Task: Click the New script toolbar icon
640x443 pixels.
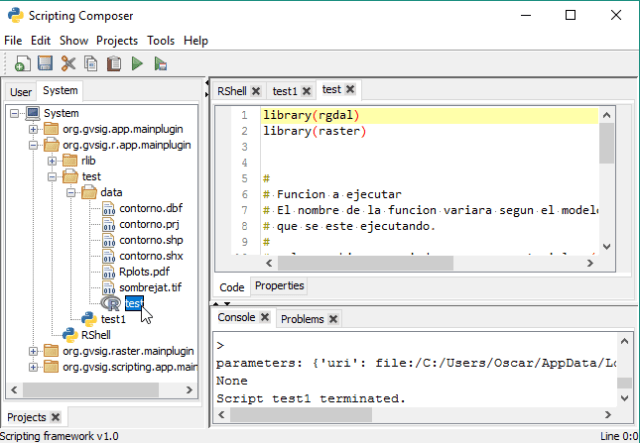Action: coord(22,64)
